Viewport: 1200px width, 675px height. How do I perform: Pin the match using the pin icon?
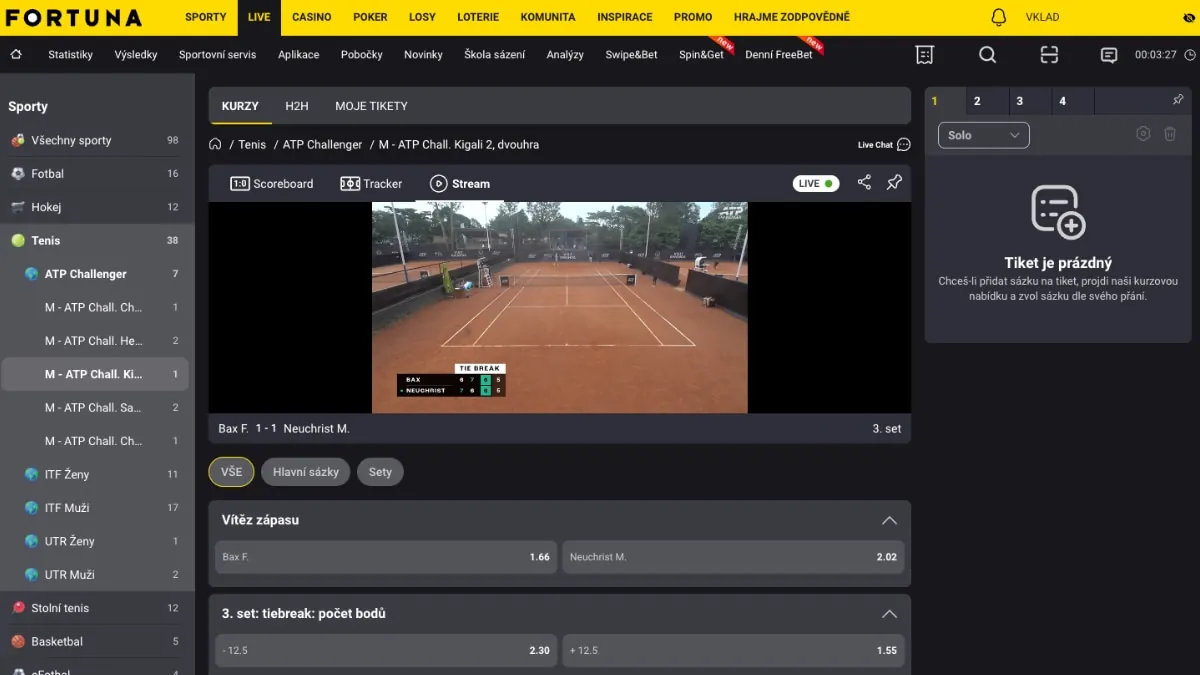coord(894,183)
